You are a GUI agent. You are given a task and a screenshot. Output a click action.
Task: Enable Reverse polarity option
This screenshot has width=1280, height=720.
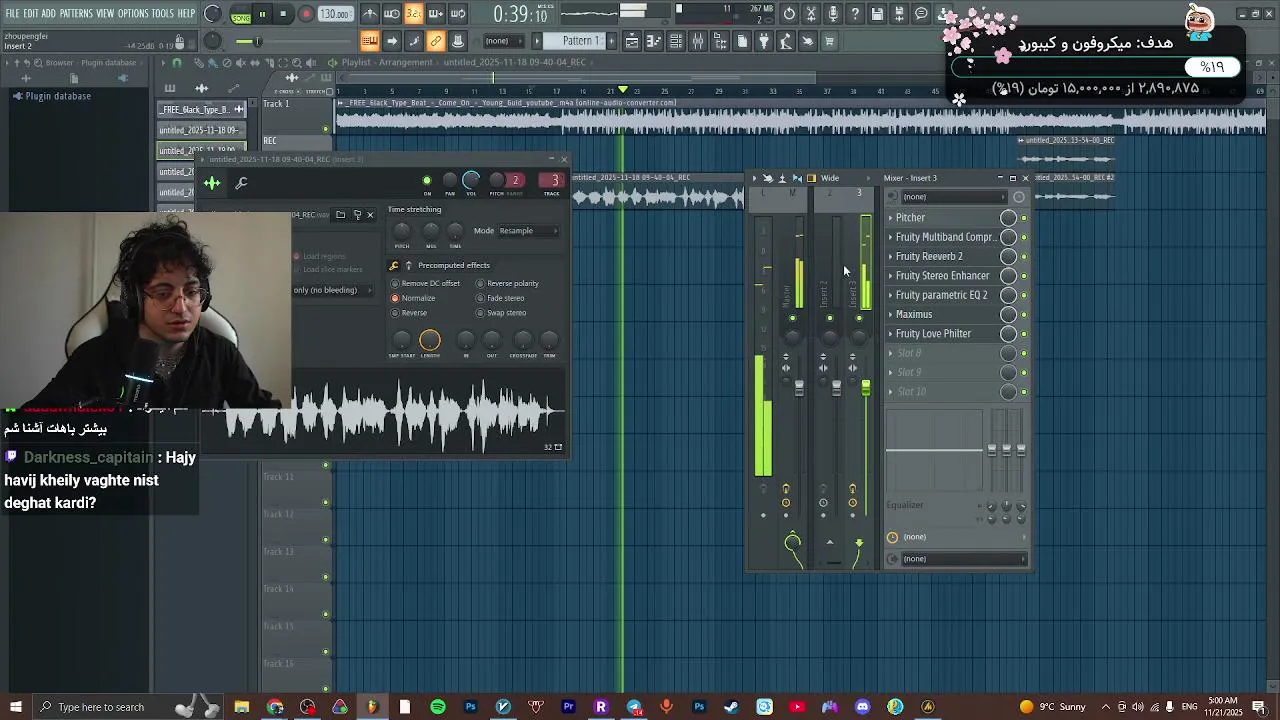(x=507, y=283)
